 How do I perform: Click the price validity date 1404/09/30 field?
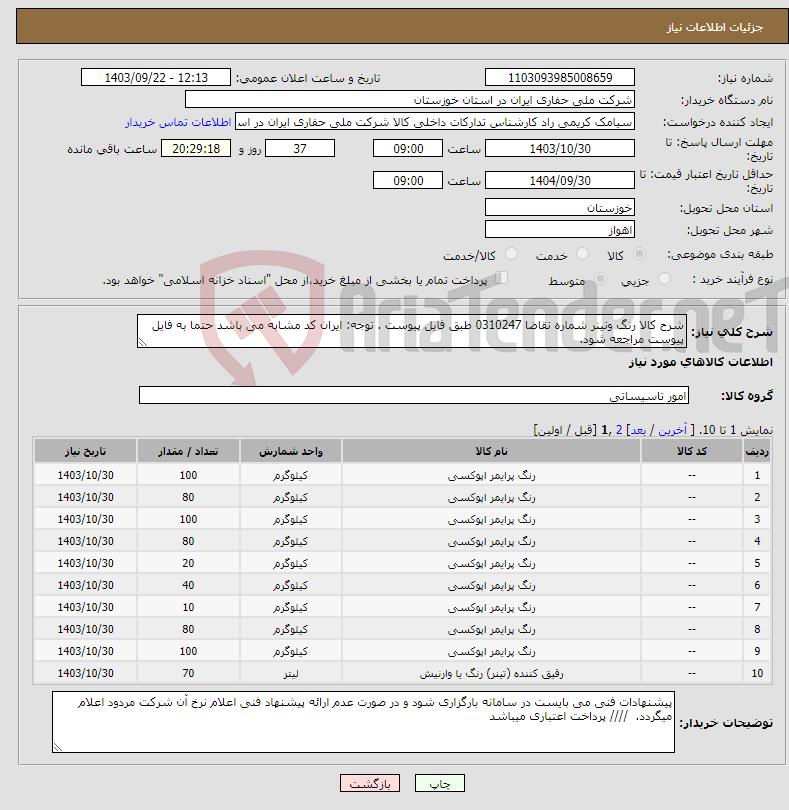click(x=560, y=180)
